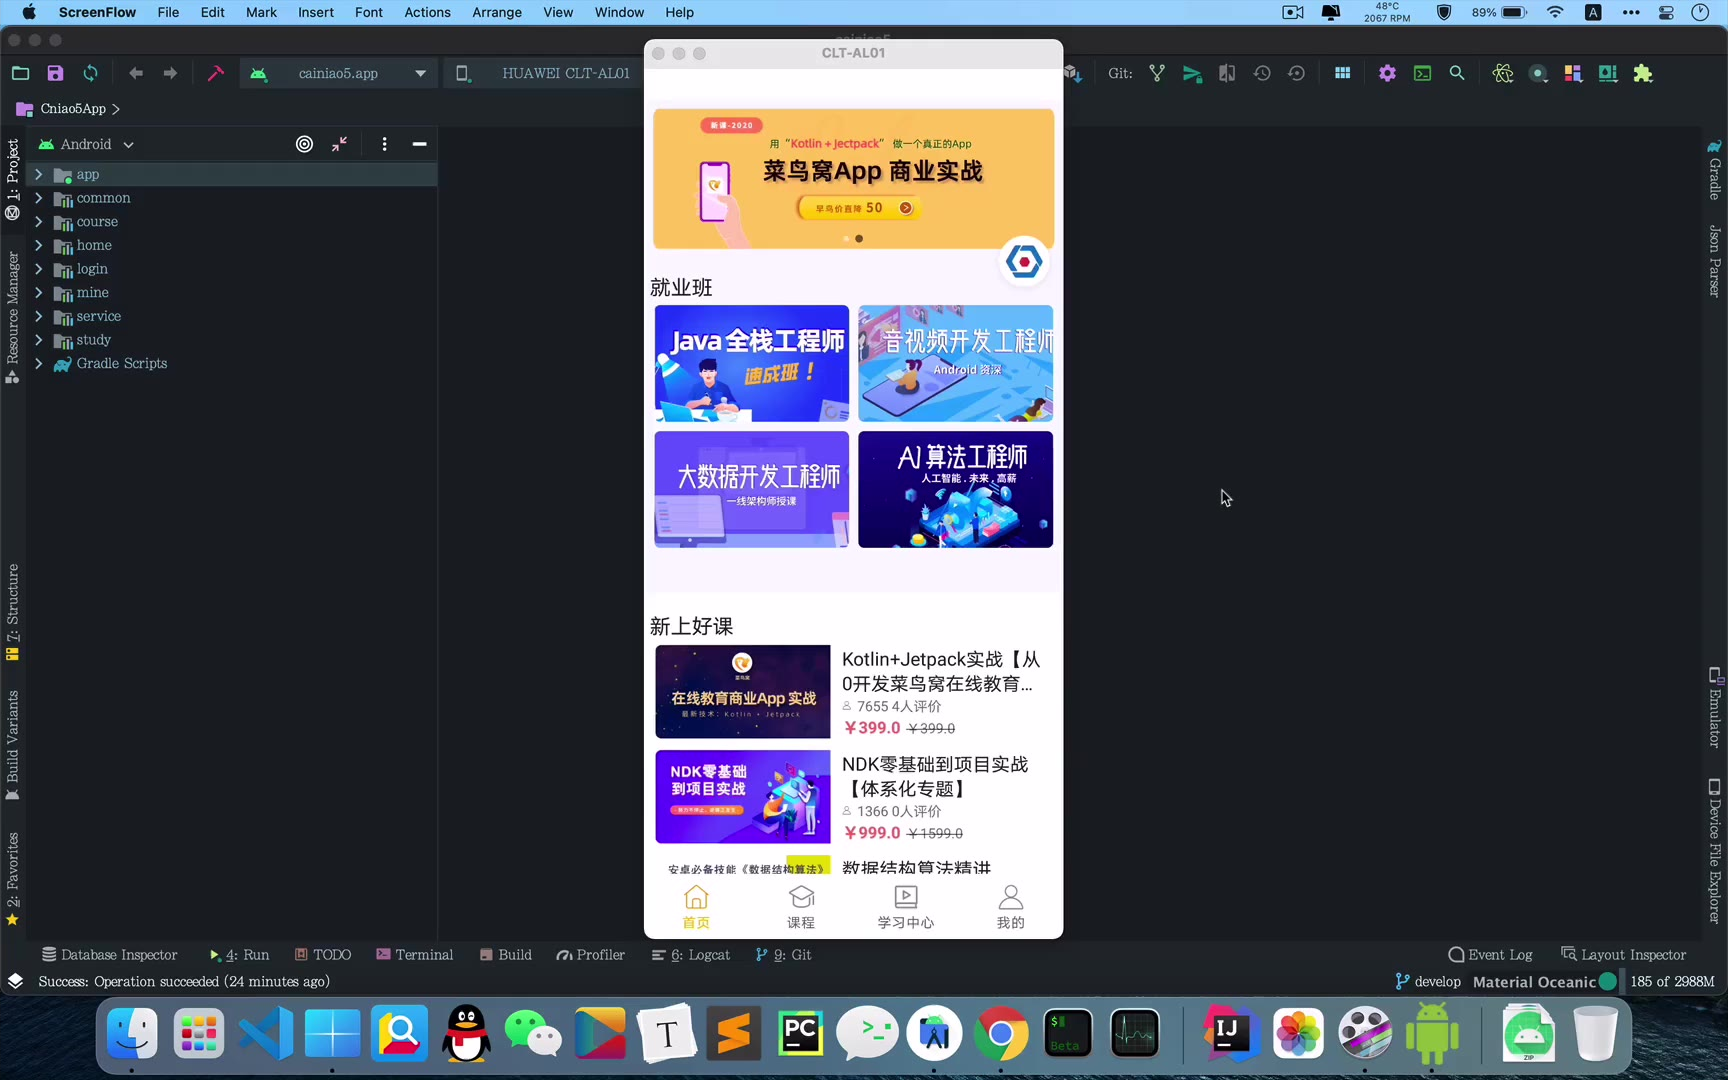1728x1080 pixels.
Task: Click the Git rollback icon
Action: (x=1297, y=73)
